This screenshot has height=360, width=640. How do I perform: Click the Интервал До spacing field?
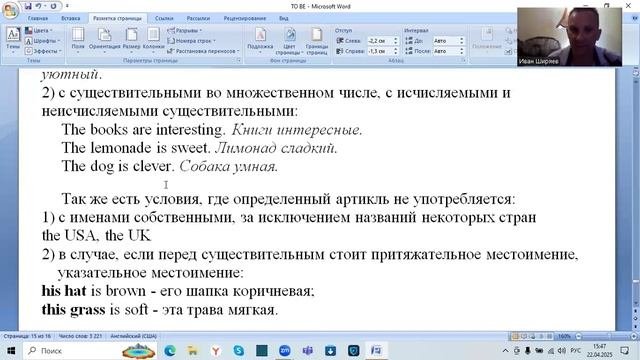pyautogui.click(x=445, y=41)
